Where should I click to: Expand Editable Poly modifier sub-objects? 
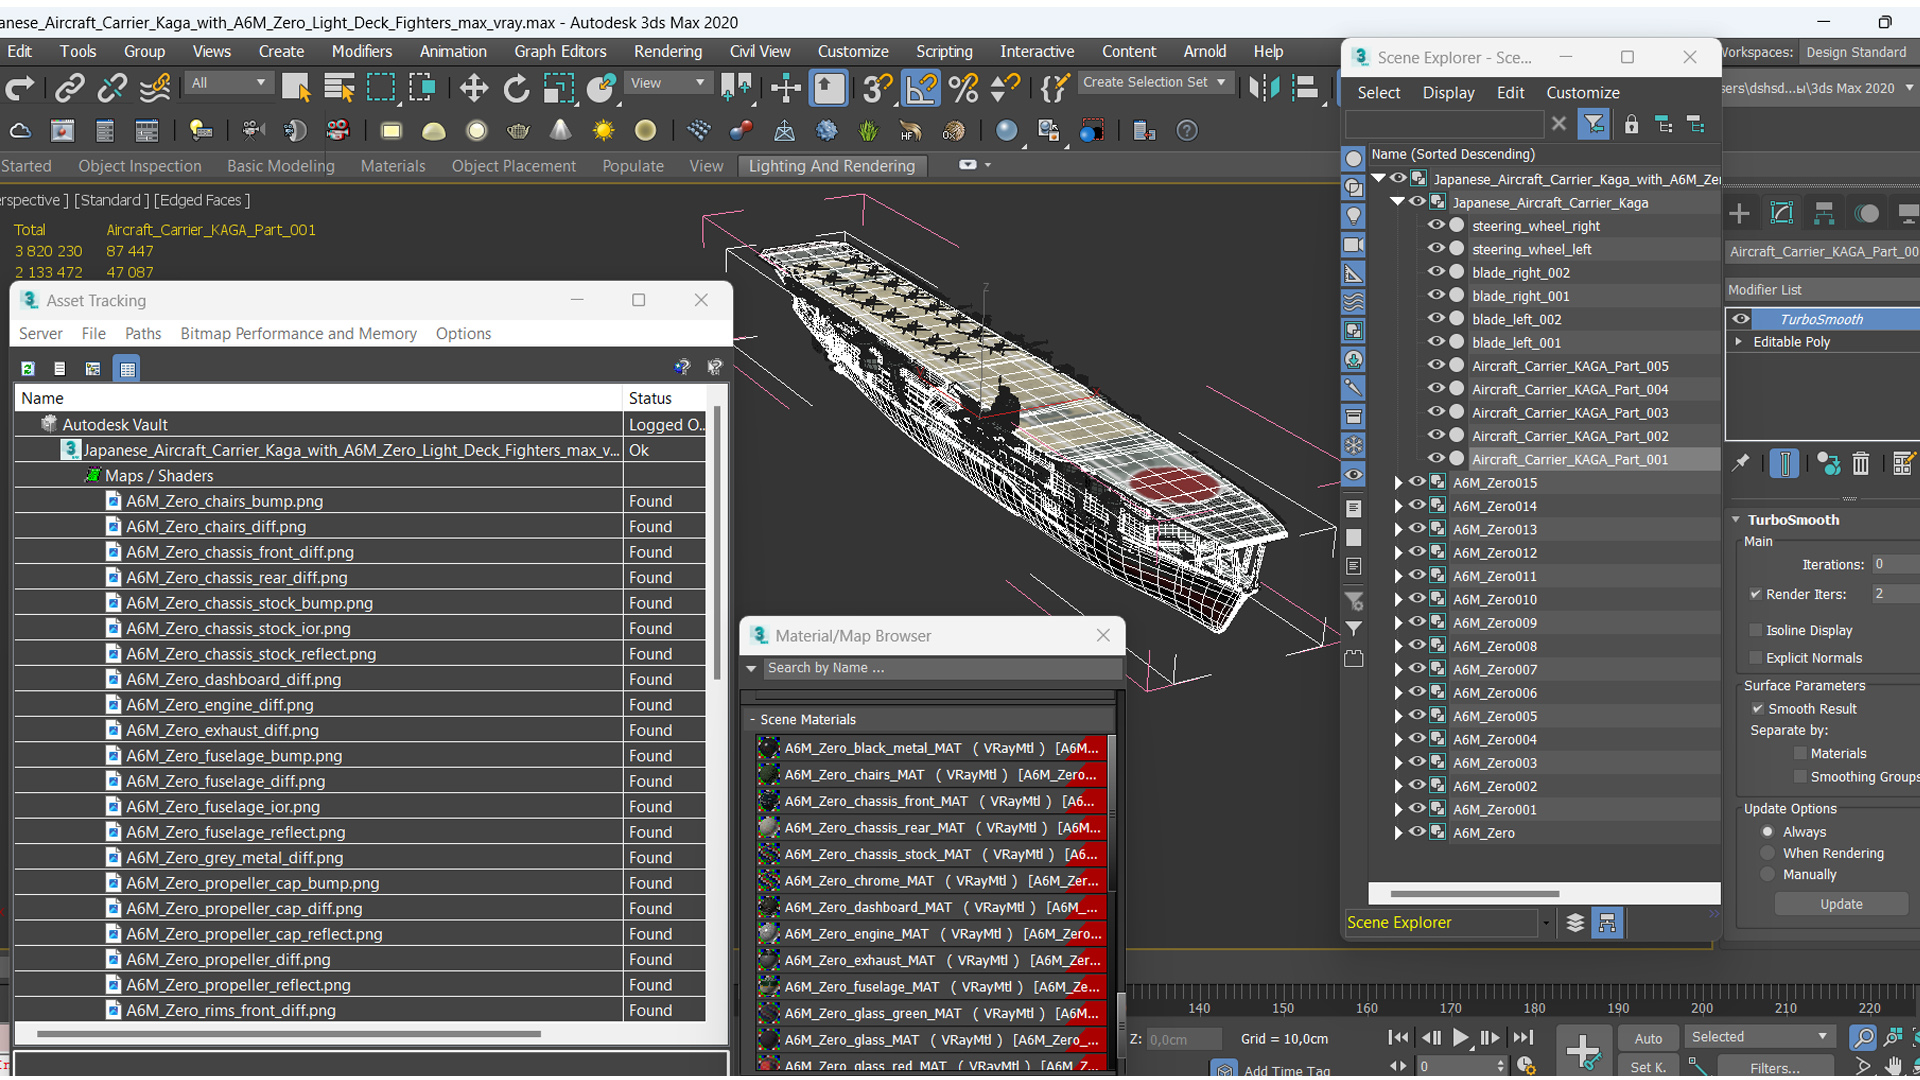(1739, 342)
